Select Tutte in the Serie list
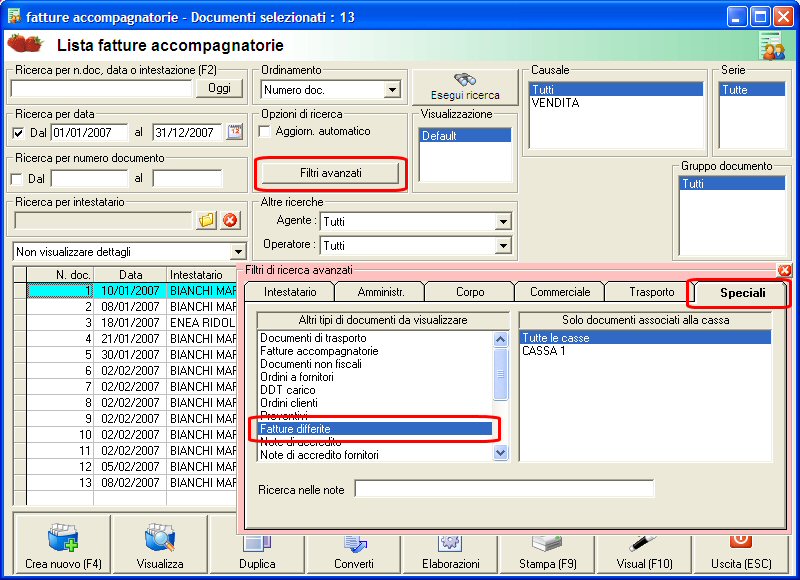800x580 pixels. click(x=752, y=90)
